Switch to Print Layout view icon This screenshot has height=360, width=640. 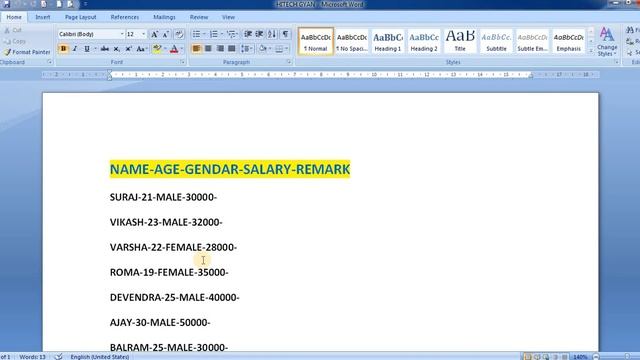pyautogui.click(x=528, y=357)
